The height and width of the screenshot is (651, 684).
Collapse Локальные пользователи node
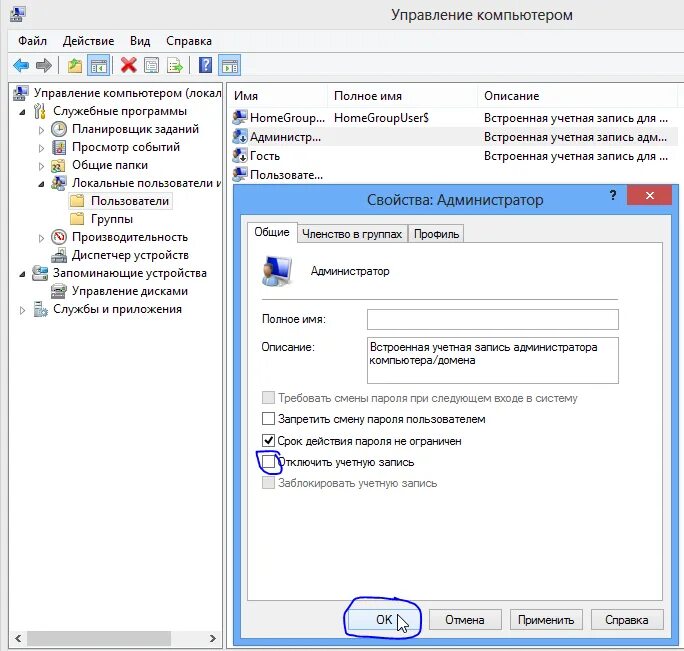point(41,184)
